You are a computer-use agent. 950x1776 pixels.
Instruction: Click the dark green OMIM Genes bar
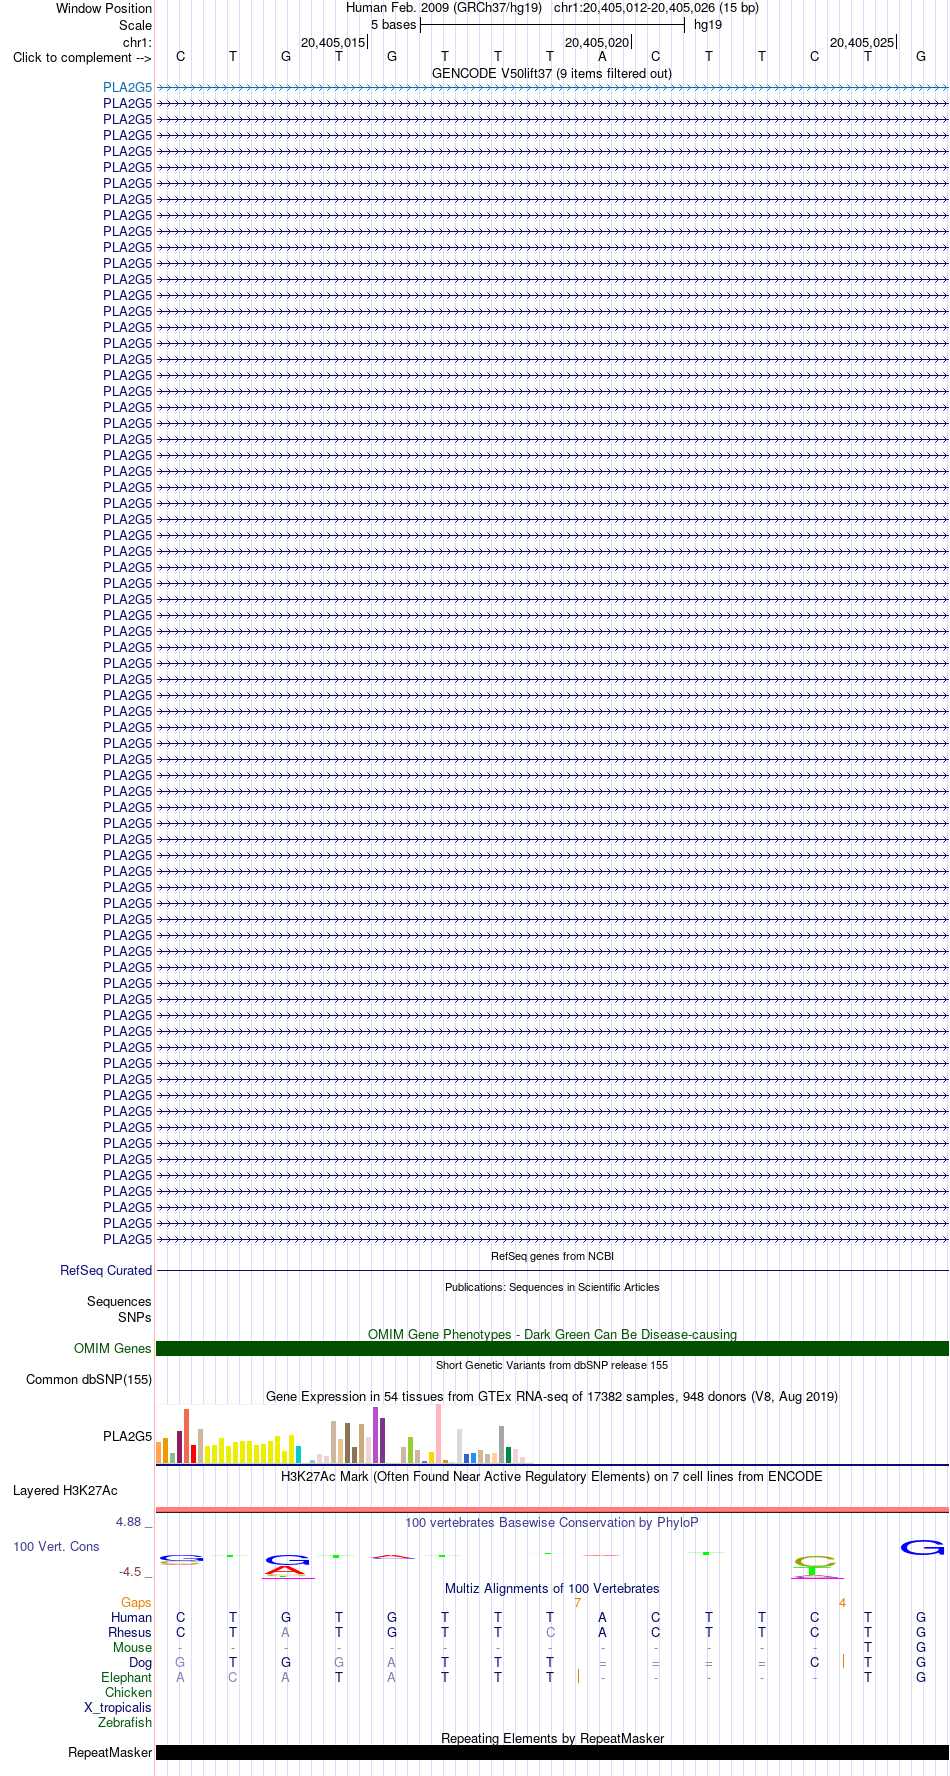tap(552, 1349)
